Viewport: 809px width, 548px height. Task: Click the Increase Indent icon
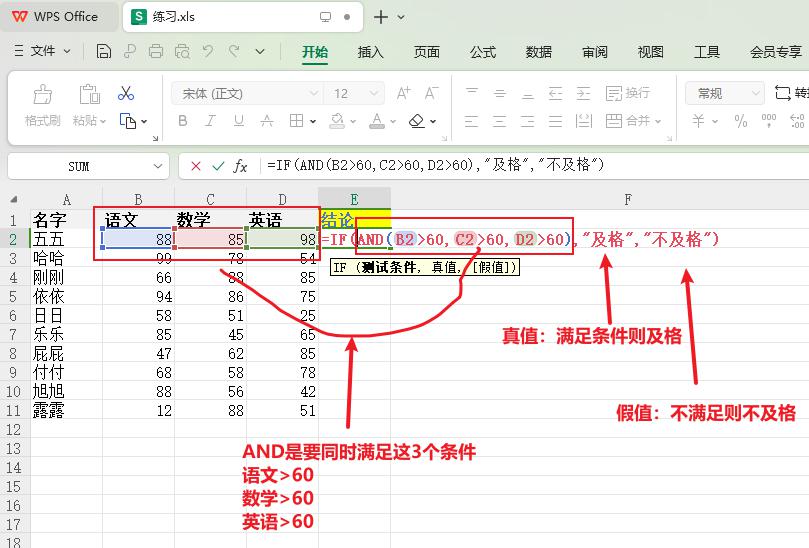click(583, 93)
